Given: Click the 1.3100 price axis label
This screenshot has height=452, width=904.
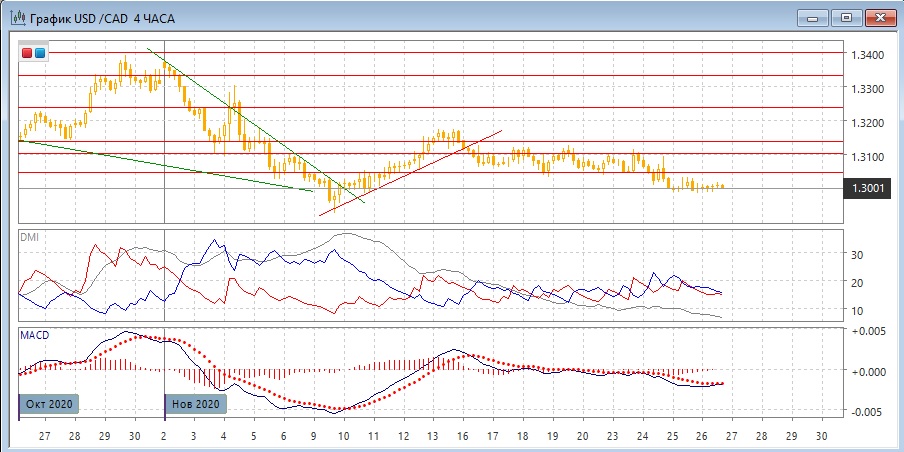Looking at the screenshot, I should tap(866, 157).
